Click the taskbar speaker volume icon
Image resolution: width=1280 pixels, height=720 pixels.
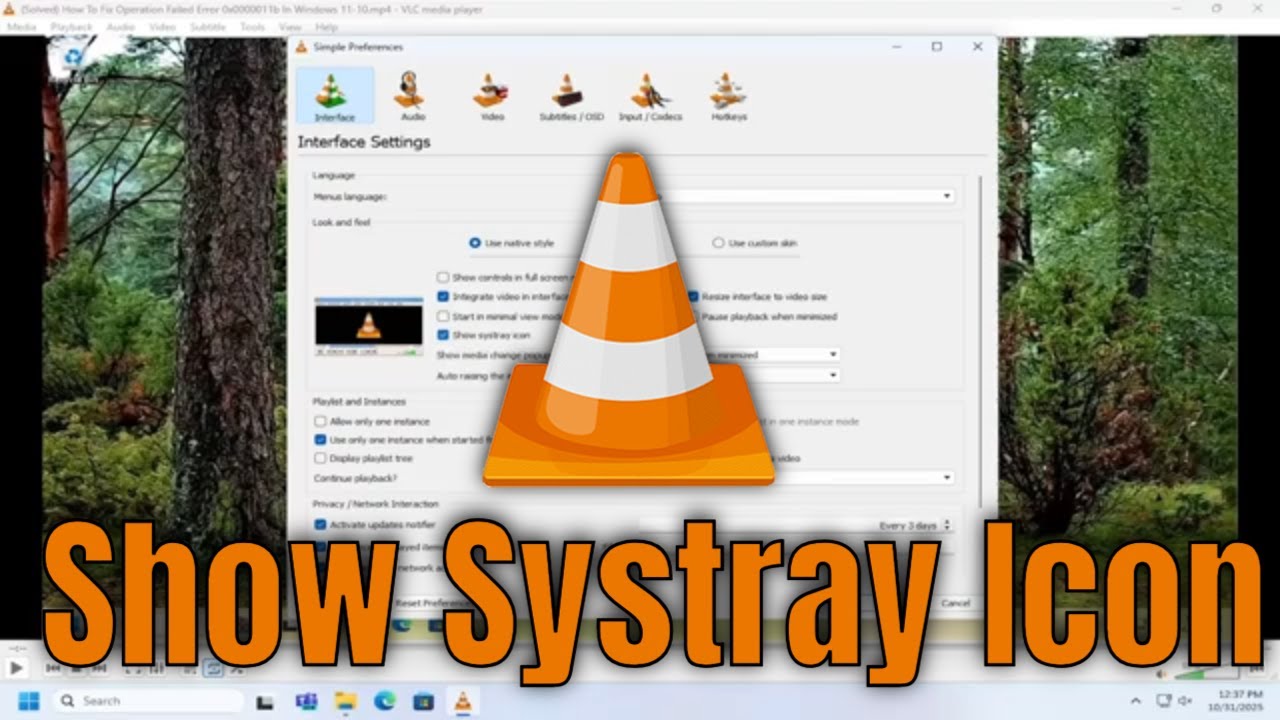1185,700
